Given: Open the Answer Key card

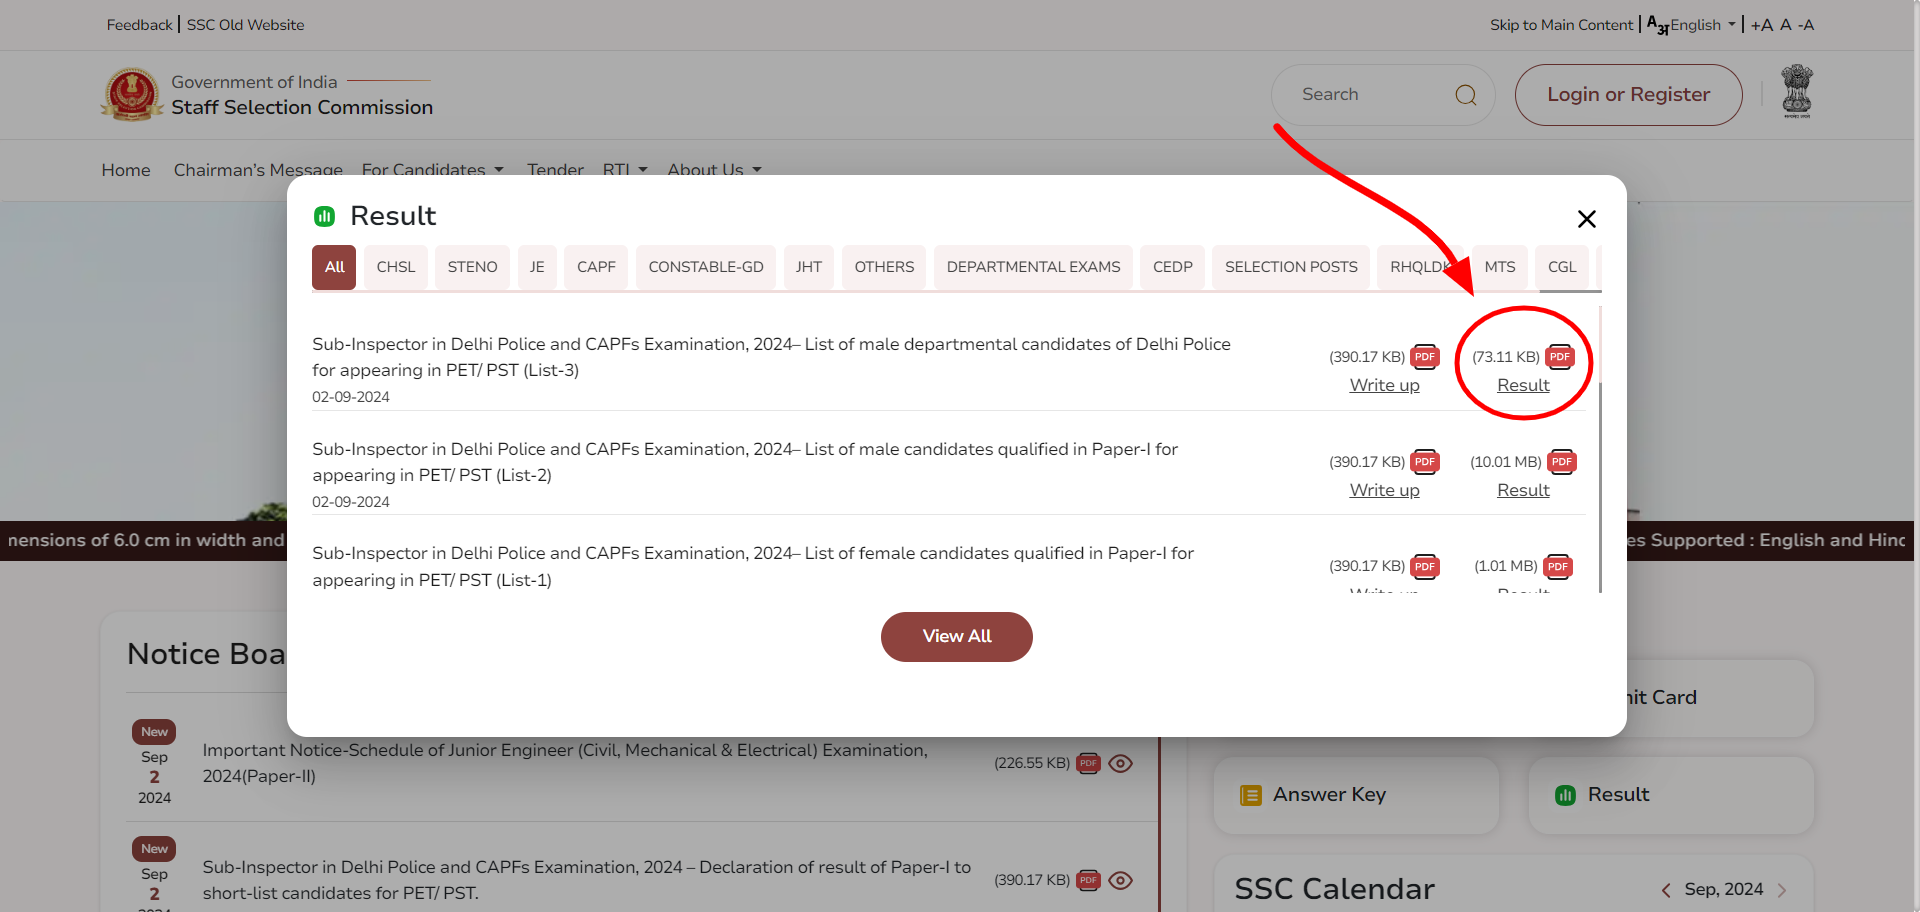Looking at the screenshot, I should tap(1356, 795).
